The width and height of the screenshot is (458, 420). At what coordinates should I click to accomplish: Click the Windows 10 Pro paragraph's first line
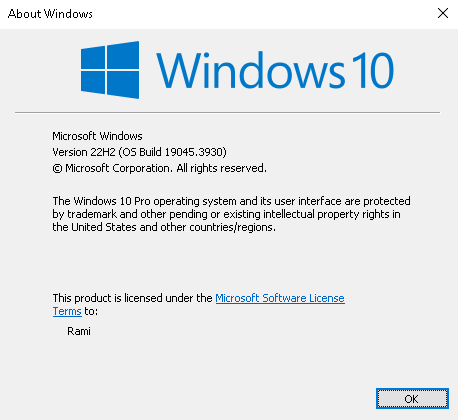click(x=231, y=201)
